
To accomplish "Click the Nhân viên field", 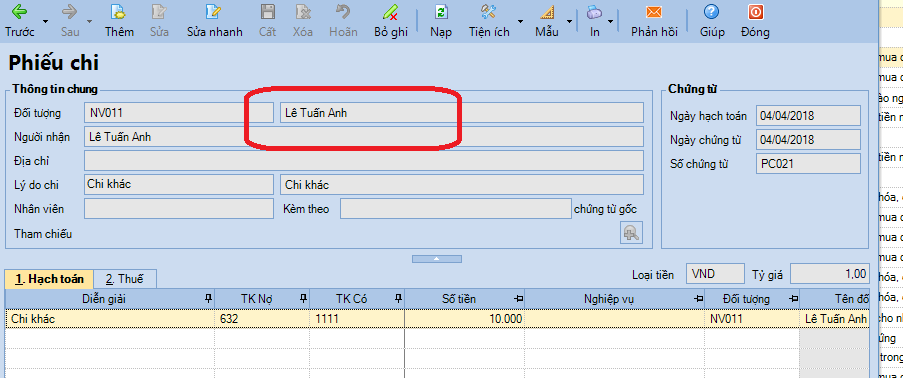I will click(x=179, y=209).
